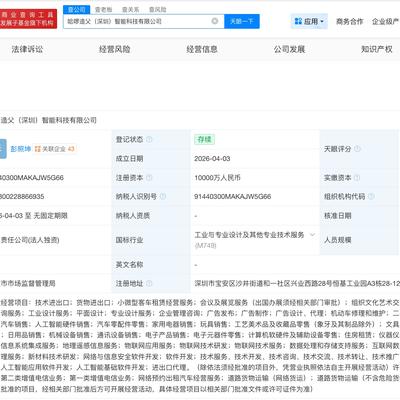
Task: Open the 经营风险 section
Action: [x=115, y=49]
